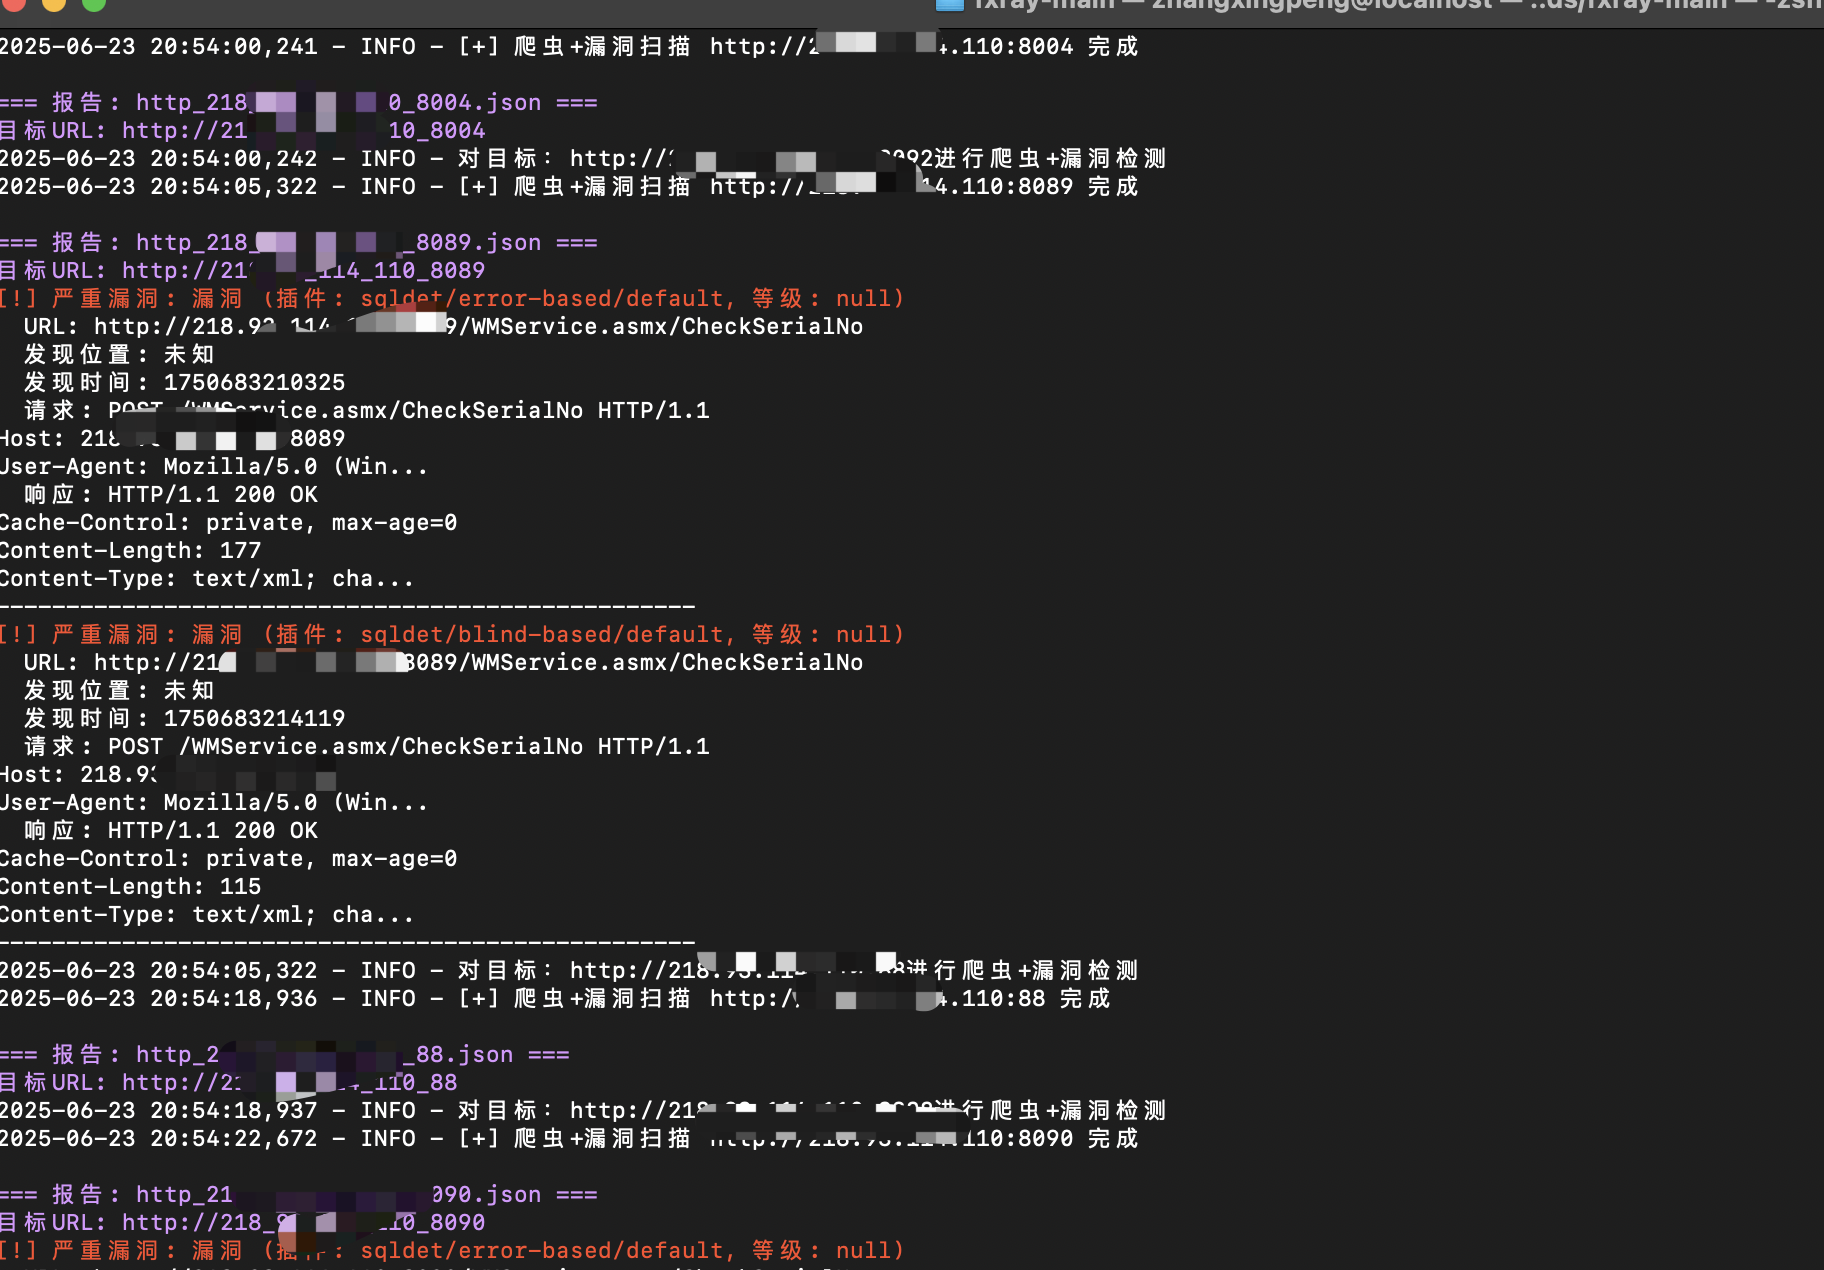Select the report line ending _8089.json

pyautogui.click(x=298, y=243)
